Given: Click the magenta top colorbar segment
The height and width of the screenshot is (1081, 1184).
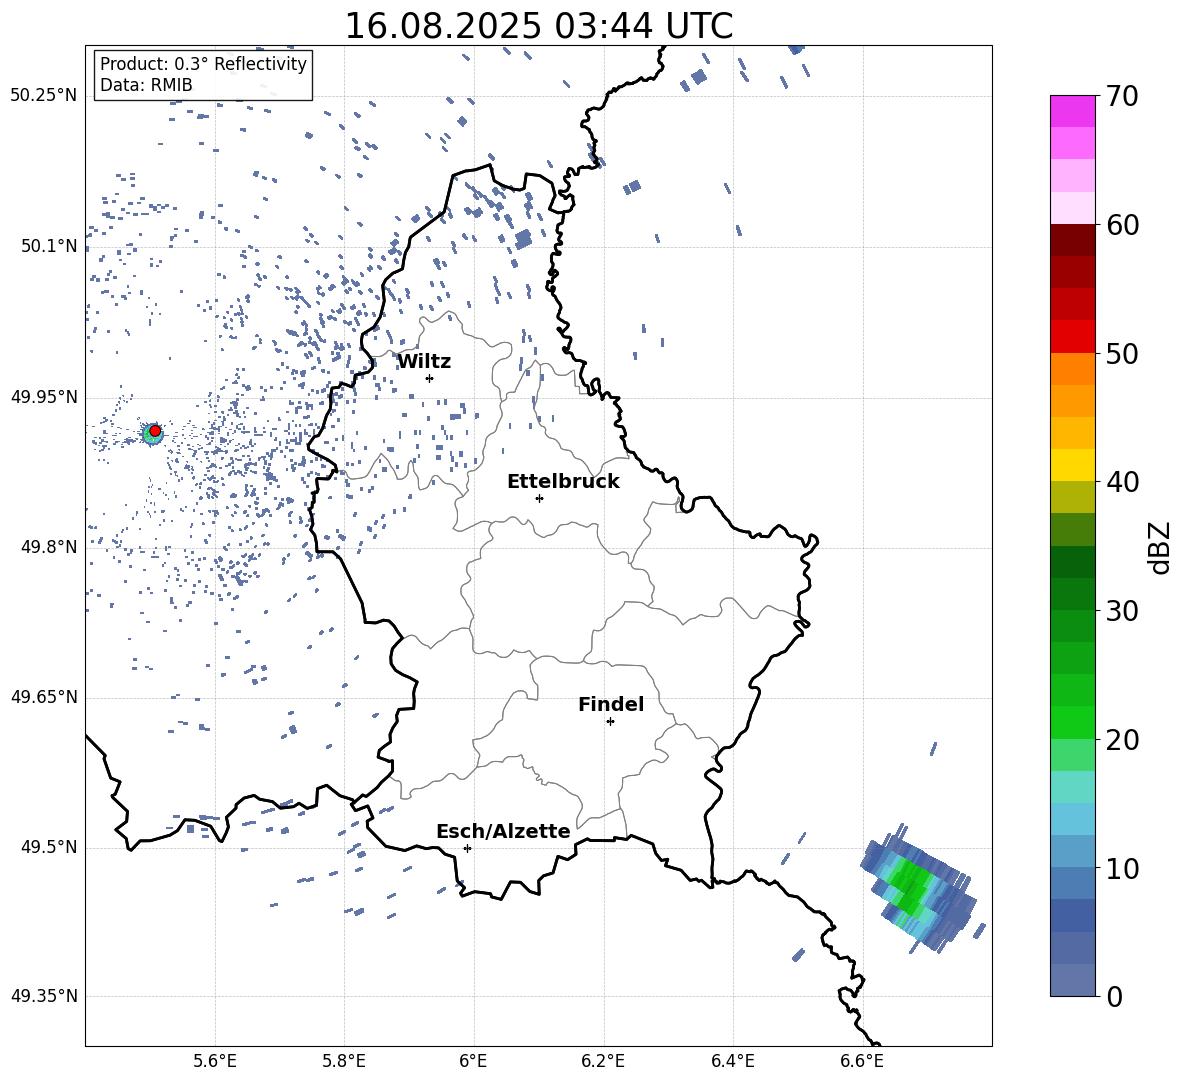Looking at the screenshot, I should [1073, 111].
